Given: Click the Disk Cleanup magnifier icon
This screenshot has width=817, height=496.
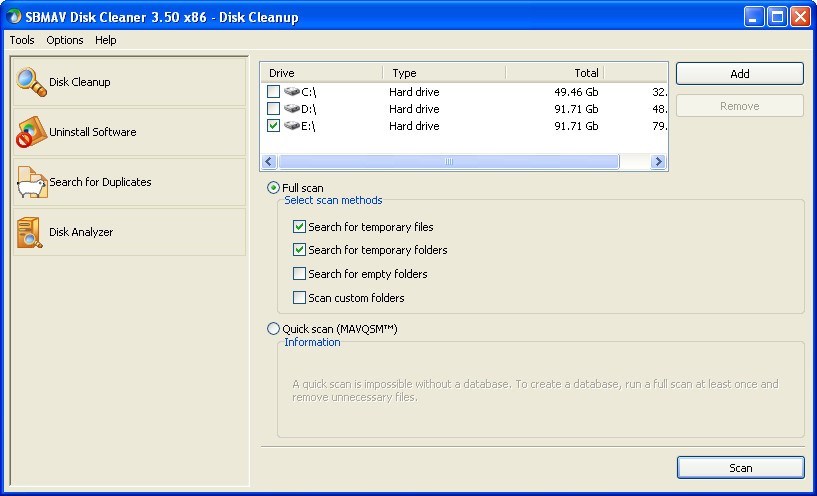Looking at the screenshot, I should pos(31,82).
